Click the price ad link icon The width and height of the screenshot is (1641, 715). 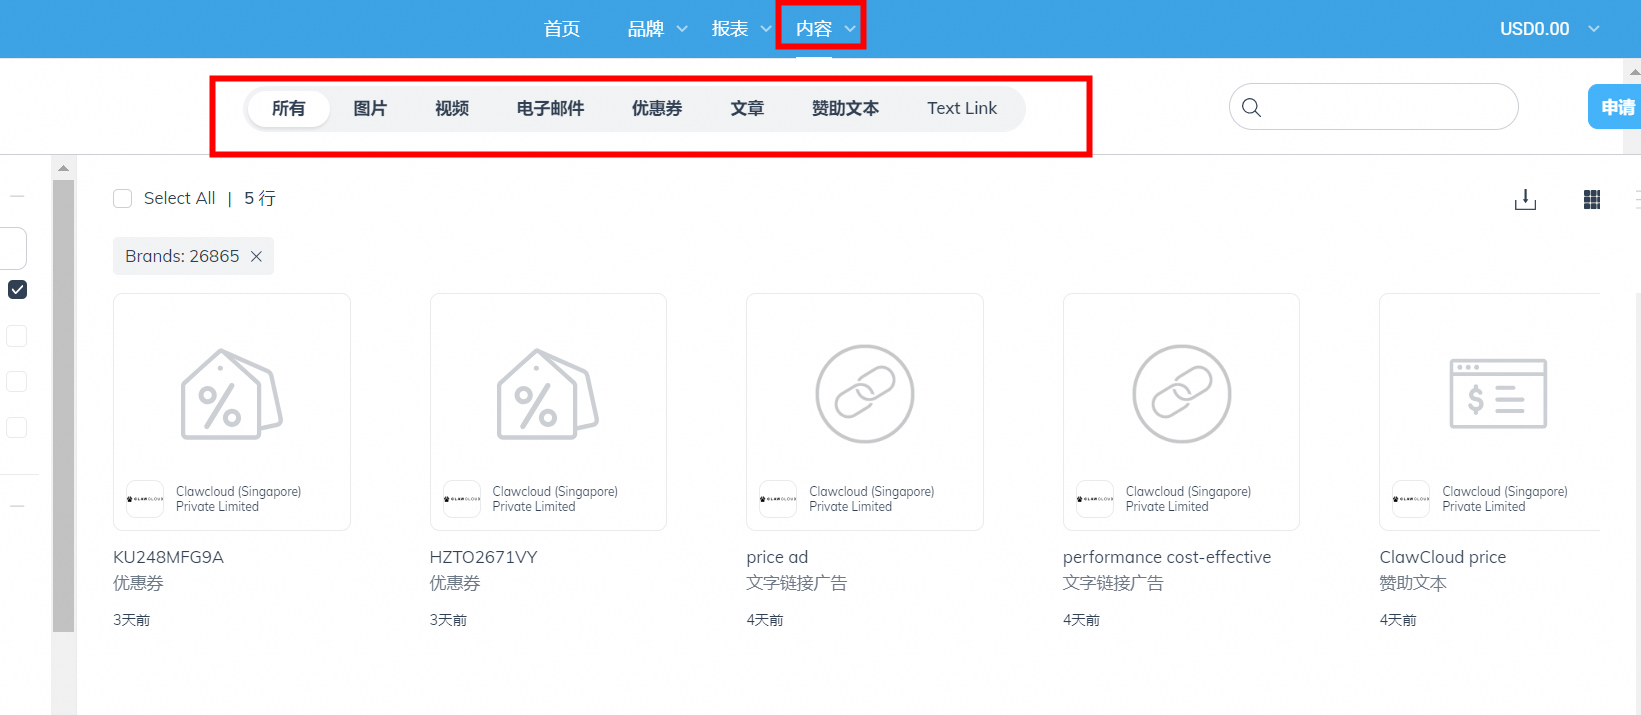864,394
